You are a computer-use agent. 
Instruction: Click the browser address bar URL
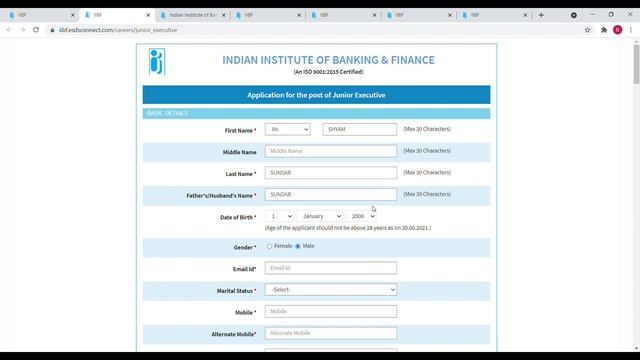118,30
